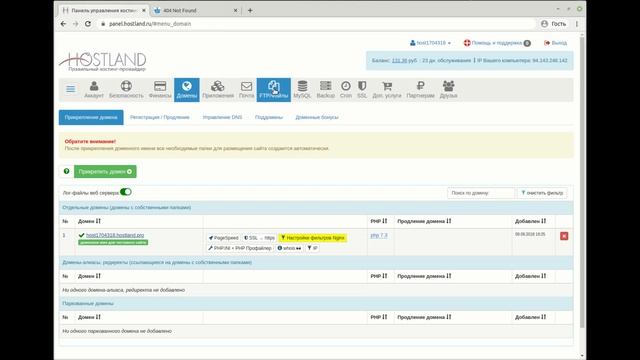Open a new browser tab
Screen dimensions: 640x360
point(250,10)
